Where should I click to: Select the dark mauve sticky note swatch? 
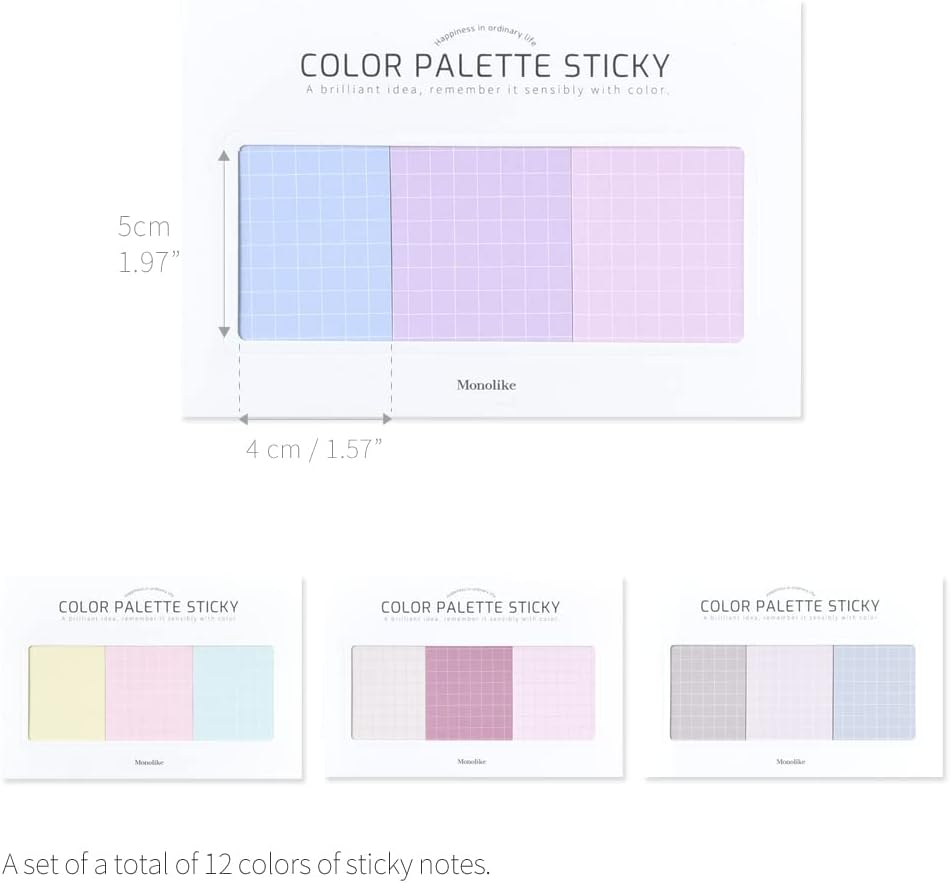(468, 693)
